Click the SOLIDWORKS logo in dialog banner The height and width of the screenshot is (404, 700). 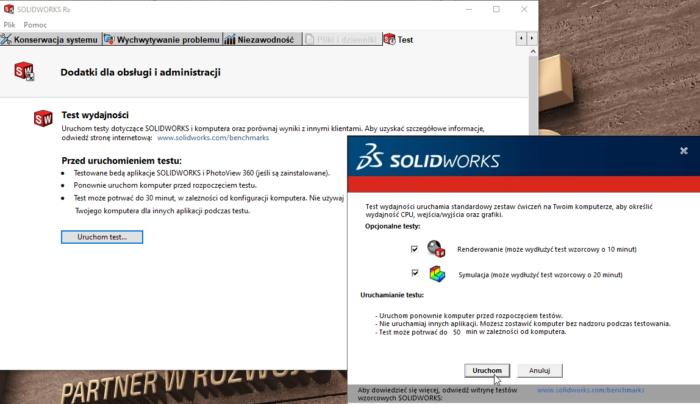pyautogui.click(x=428, y=157)
